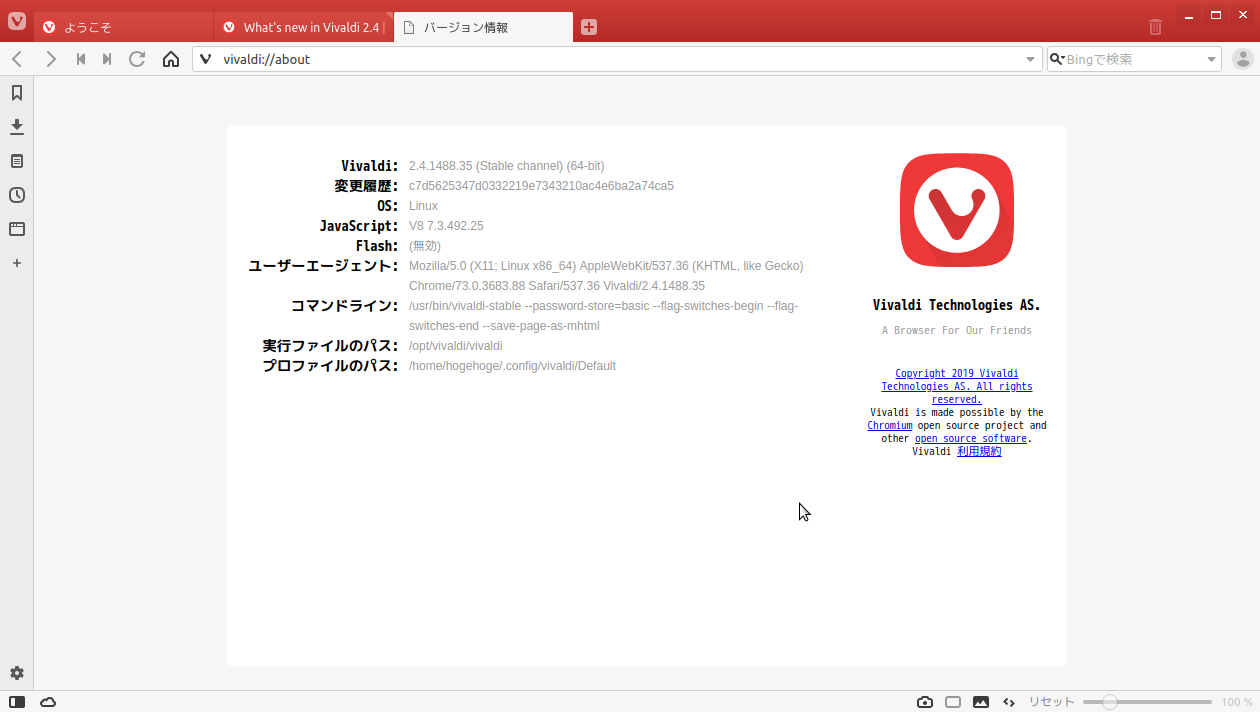Reset zoom with リセット button
The image size is (1260, 712).
point(1052,702)
